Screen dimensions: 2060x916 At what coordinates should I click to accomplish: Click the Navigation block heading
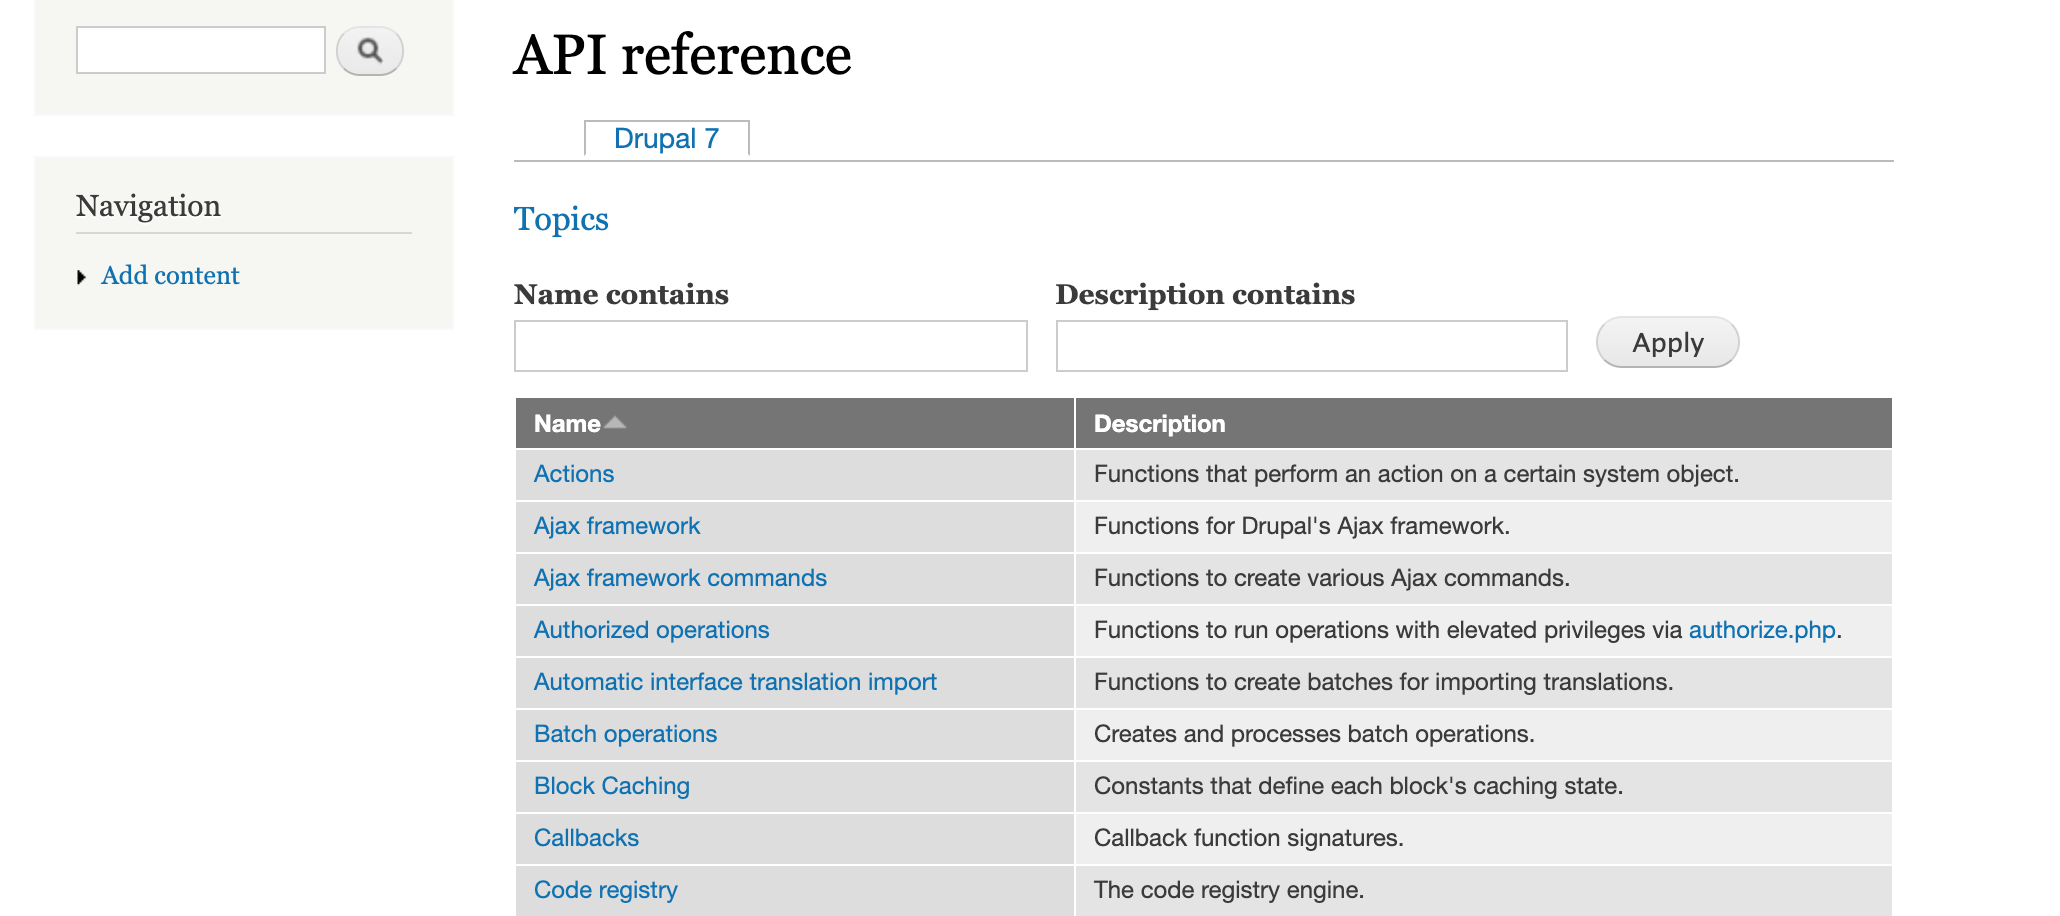(x=148, y=206)
